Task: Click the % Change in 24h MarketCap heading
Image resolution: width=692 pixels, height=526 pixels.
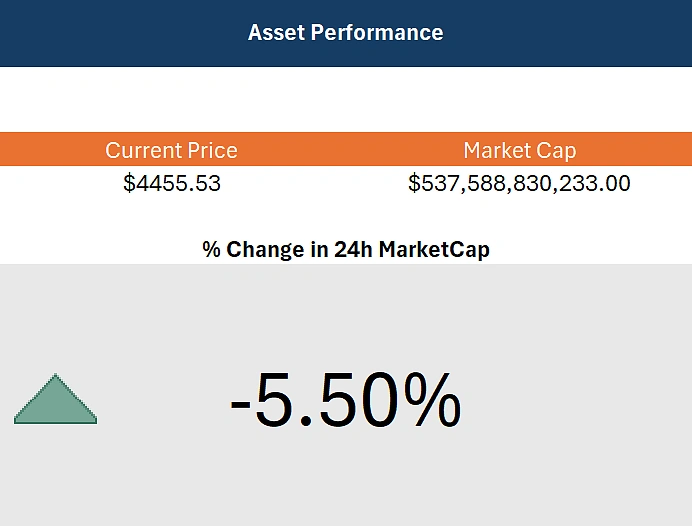Action: [x=345, y=249]
